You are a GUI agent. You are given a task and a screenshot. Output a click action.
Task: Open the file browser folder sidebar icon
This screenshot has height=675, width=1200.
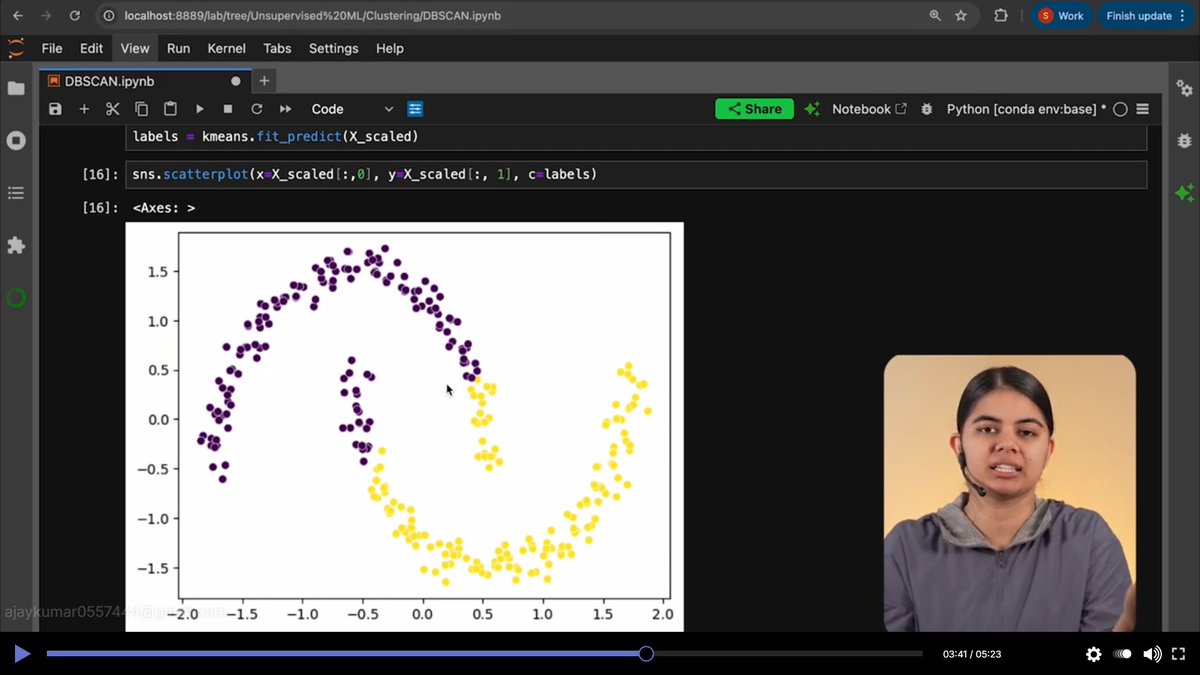tap(16, 88)
